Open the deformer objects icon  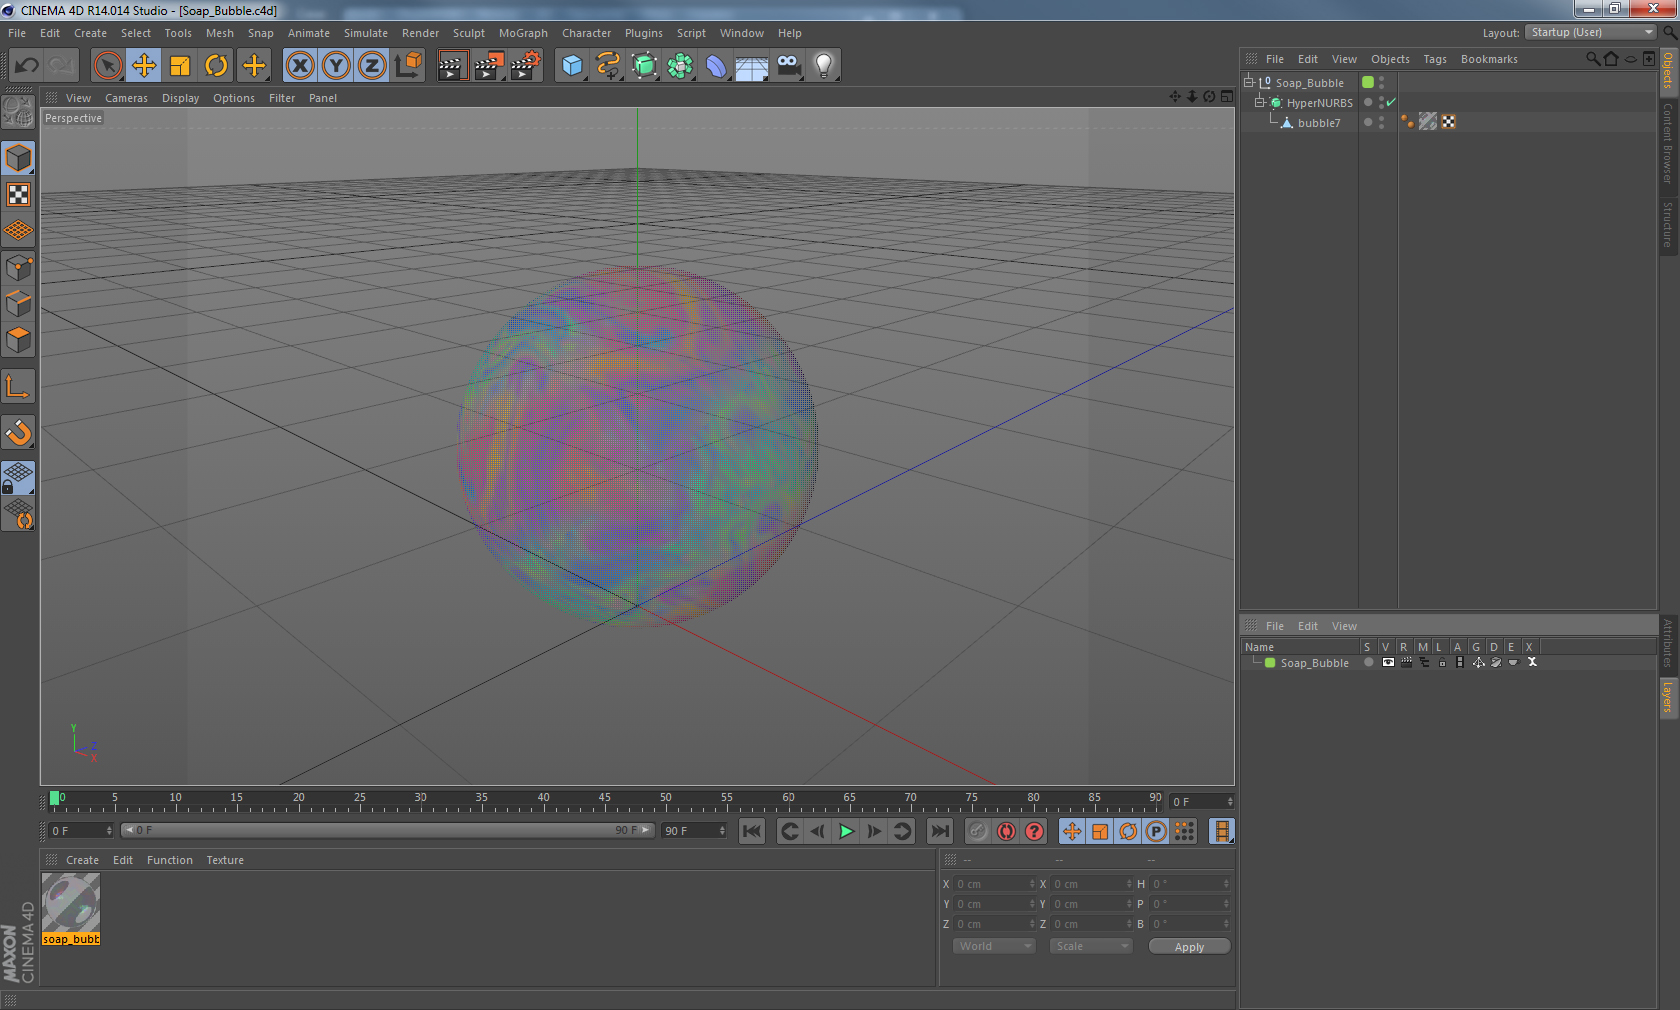[x=716, y=66]
